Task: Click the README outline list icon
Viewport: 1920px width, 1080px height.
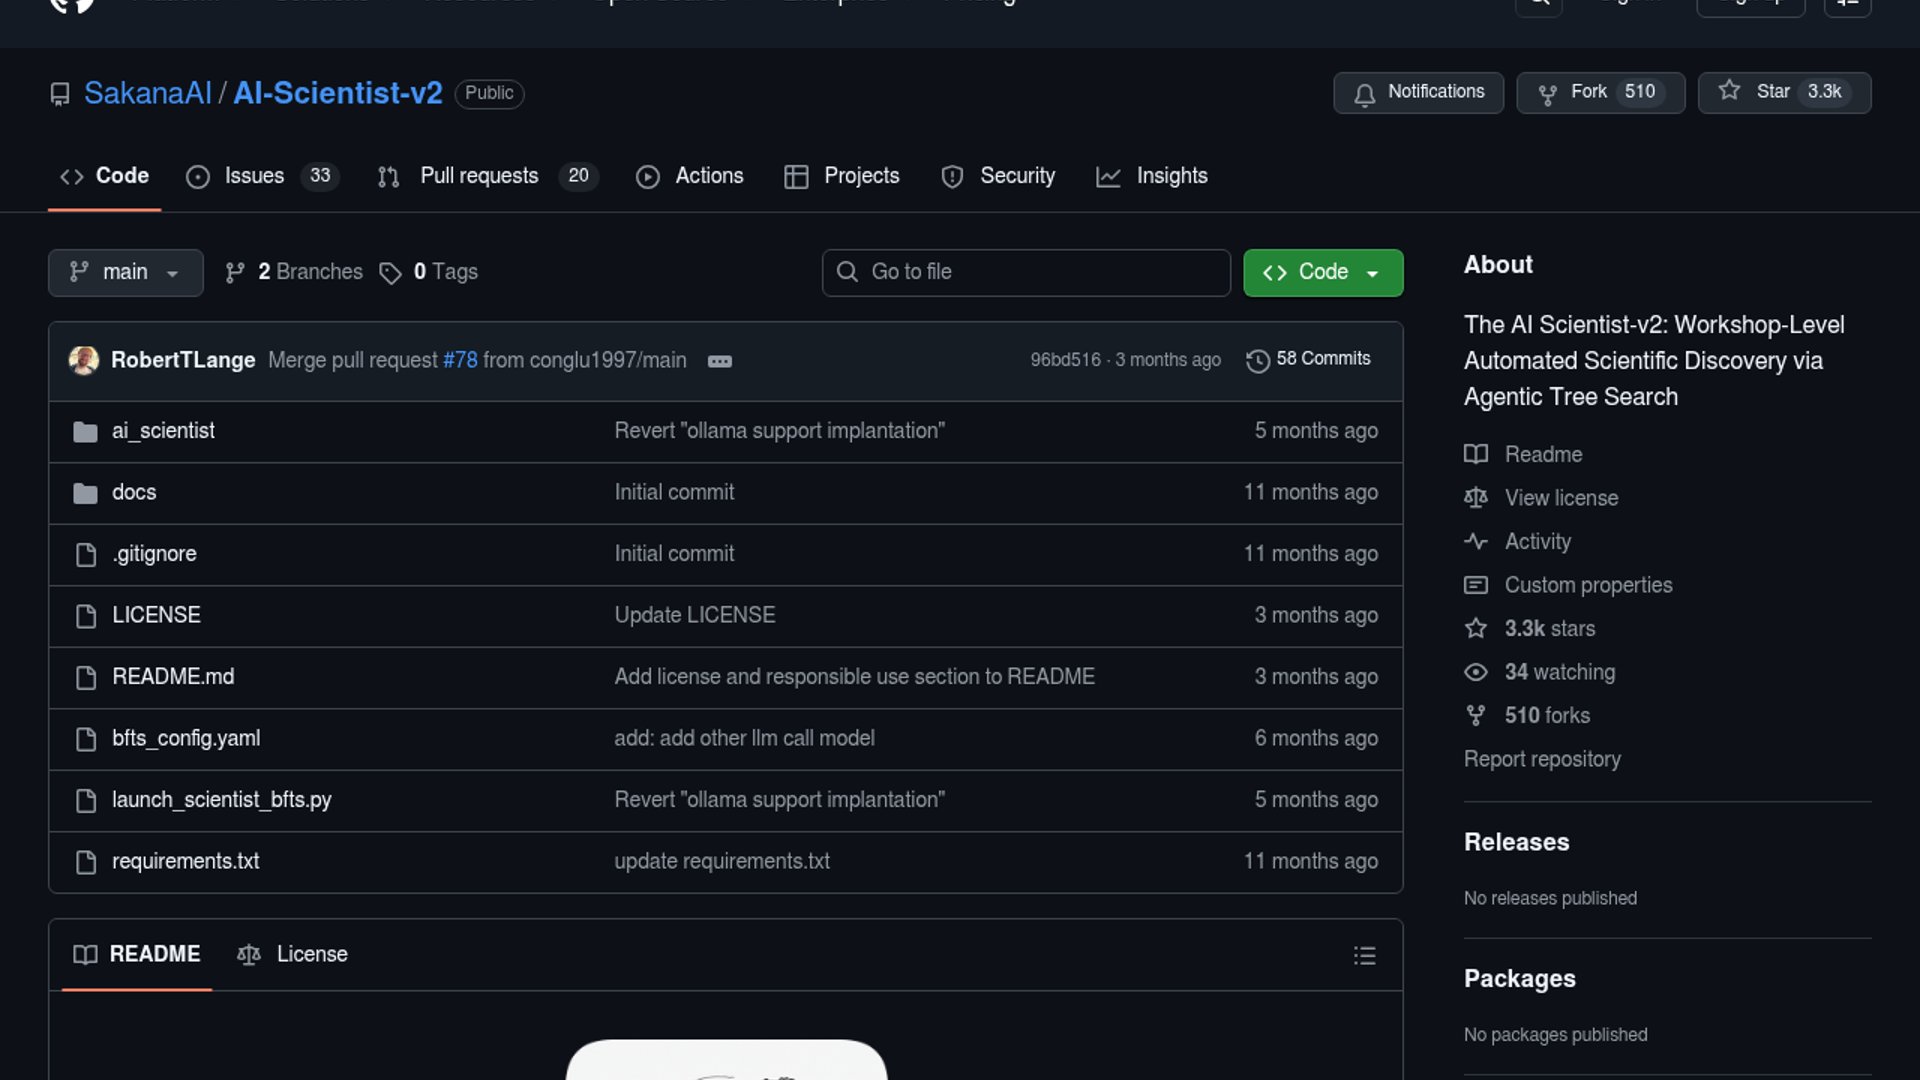Action: tap(1364, 956)
